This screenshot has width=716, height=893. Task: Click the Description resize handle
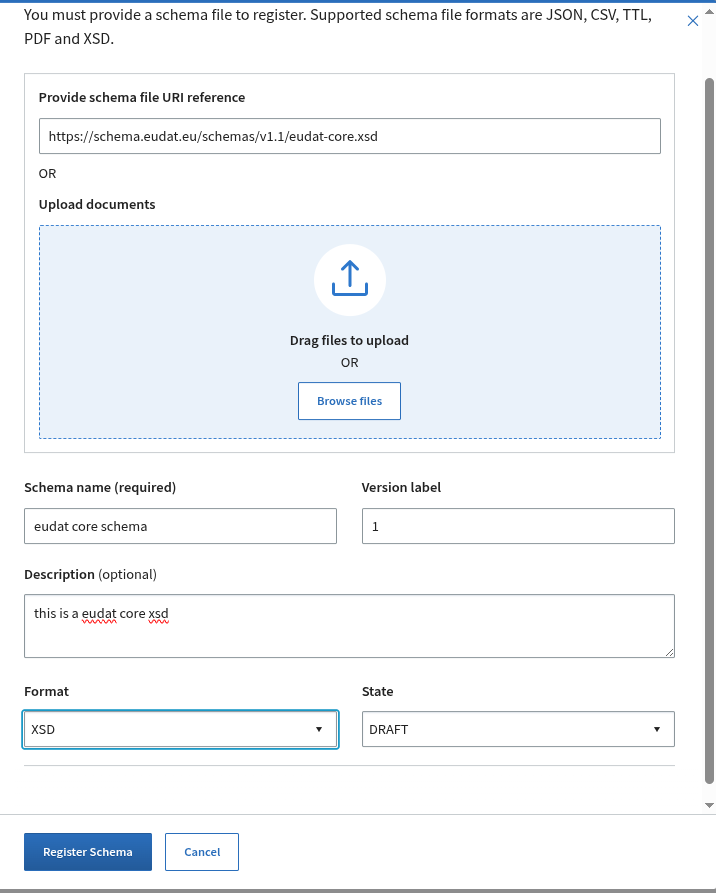[x=670, y=653]
